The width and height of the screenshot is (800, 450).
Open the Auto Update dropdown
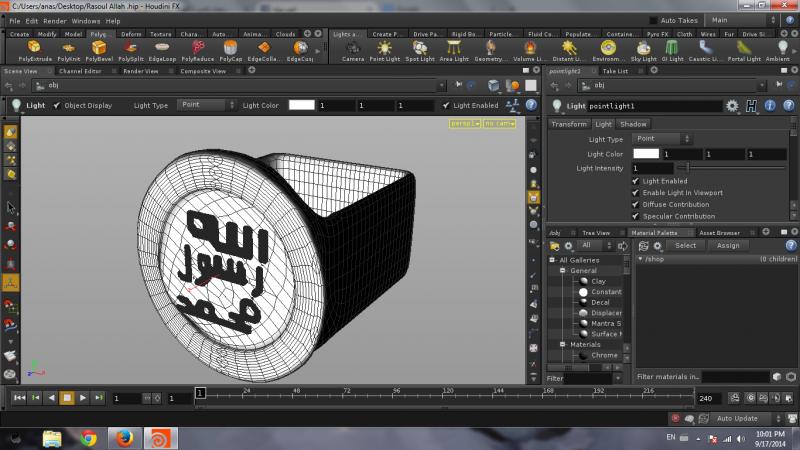[742, 418]
